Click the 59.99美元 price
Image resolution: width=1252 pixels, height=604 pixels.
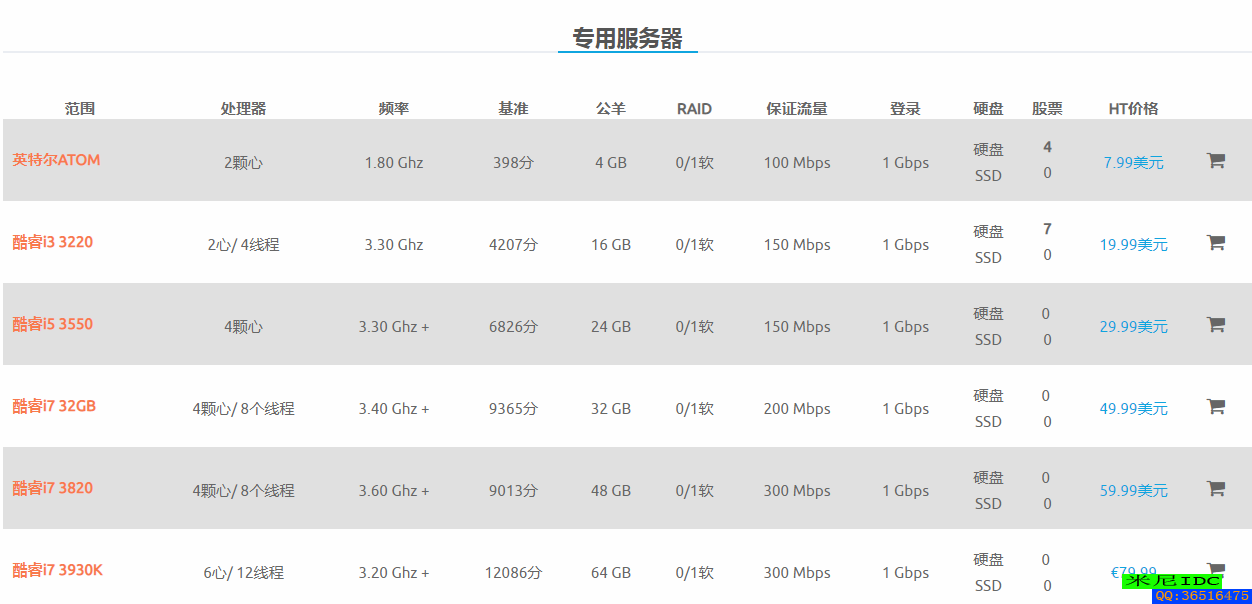pos(1133,490)
